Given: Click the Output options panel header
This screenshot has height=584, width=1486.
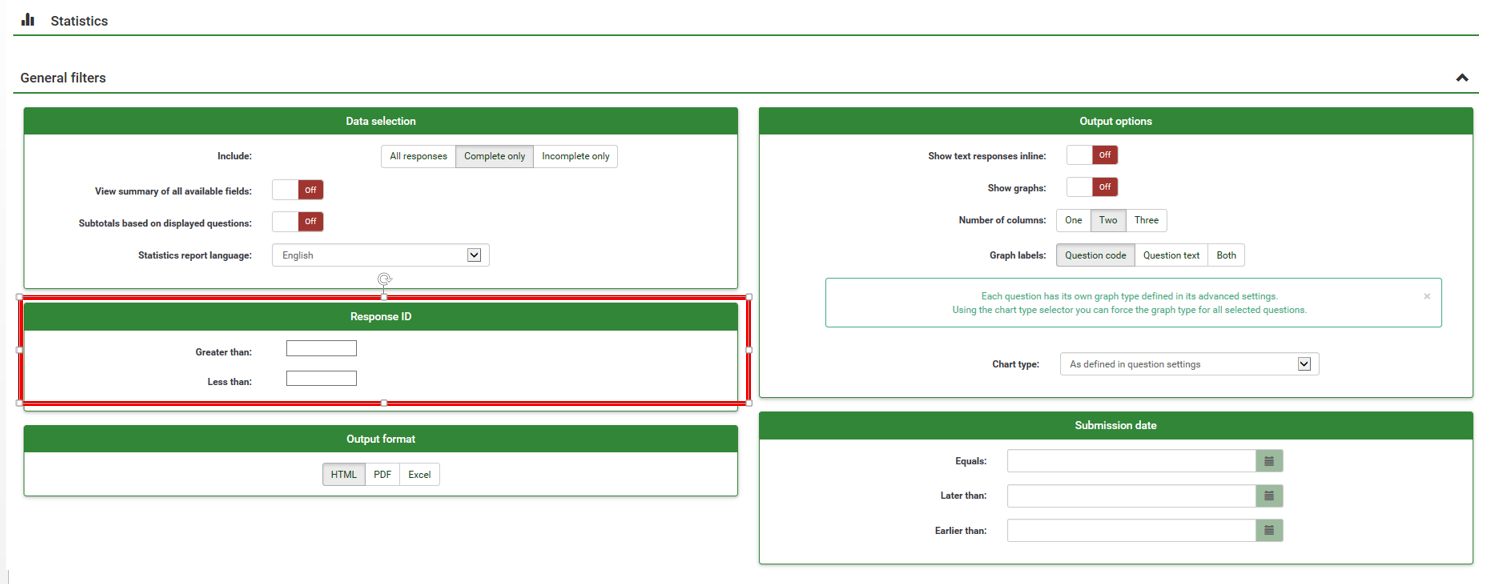Looking at the screenshot, I should click(x=1116, y=121).
